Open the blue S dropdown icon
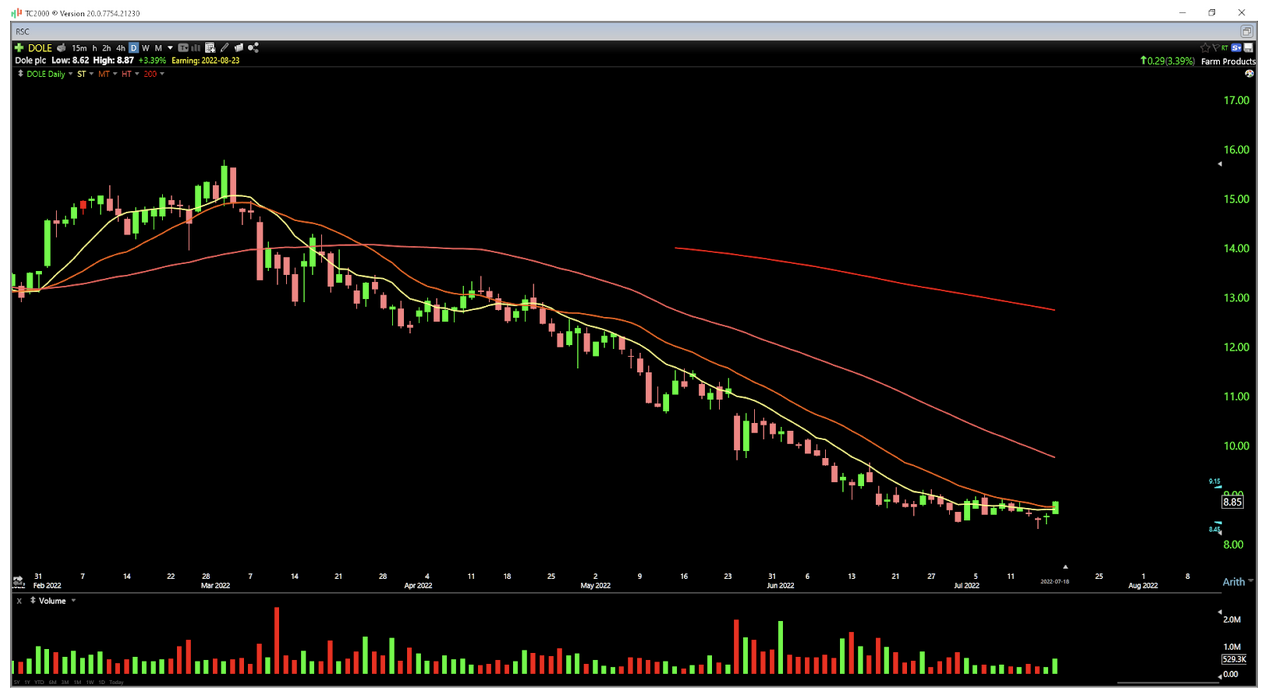The width and height of the screenshot is (1266, 696). point(1237,47)
